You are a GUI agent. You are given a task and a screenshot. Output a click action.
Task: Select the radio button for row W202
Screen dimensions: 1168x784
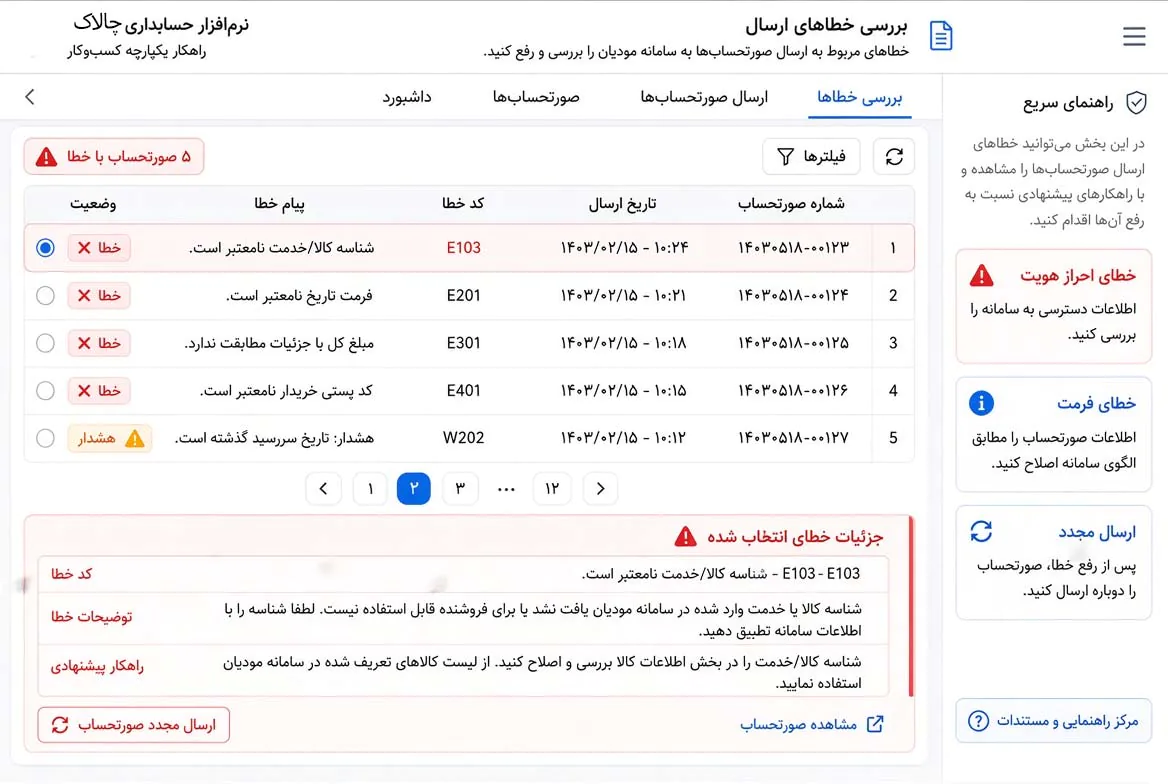[x=45, y=438]
